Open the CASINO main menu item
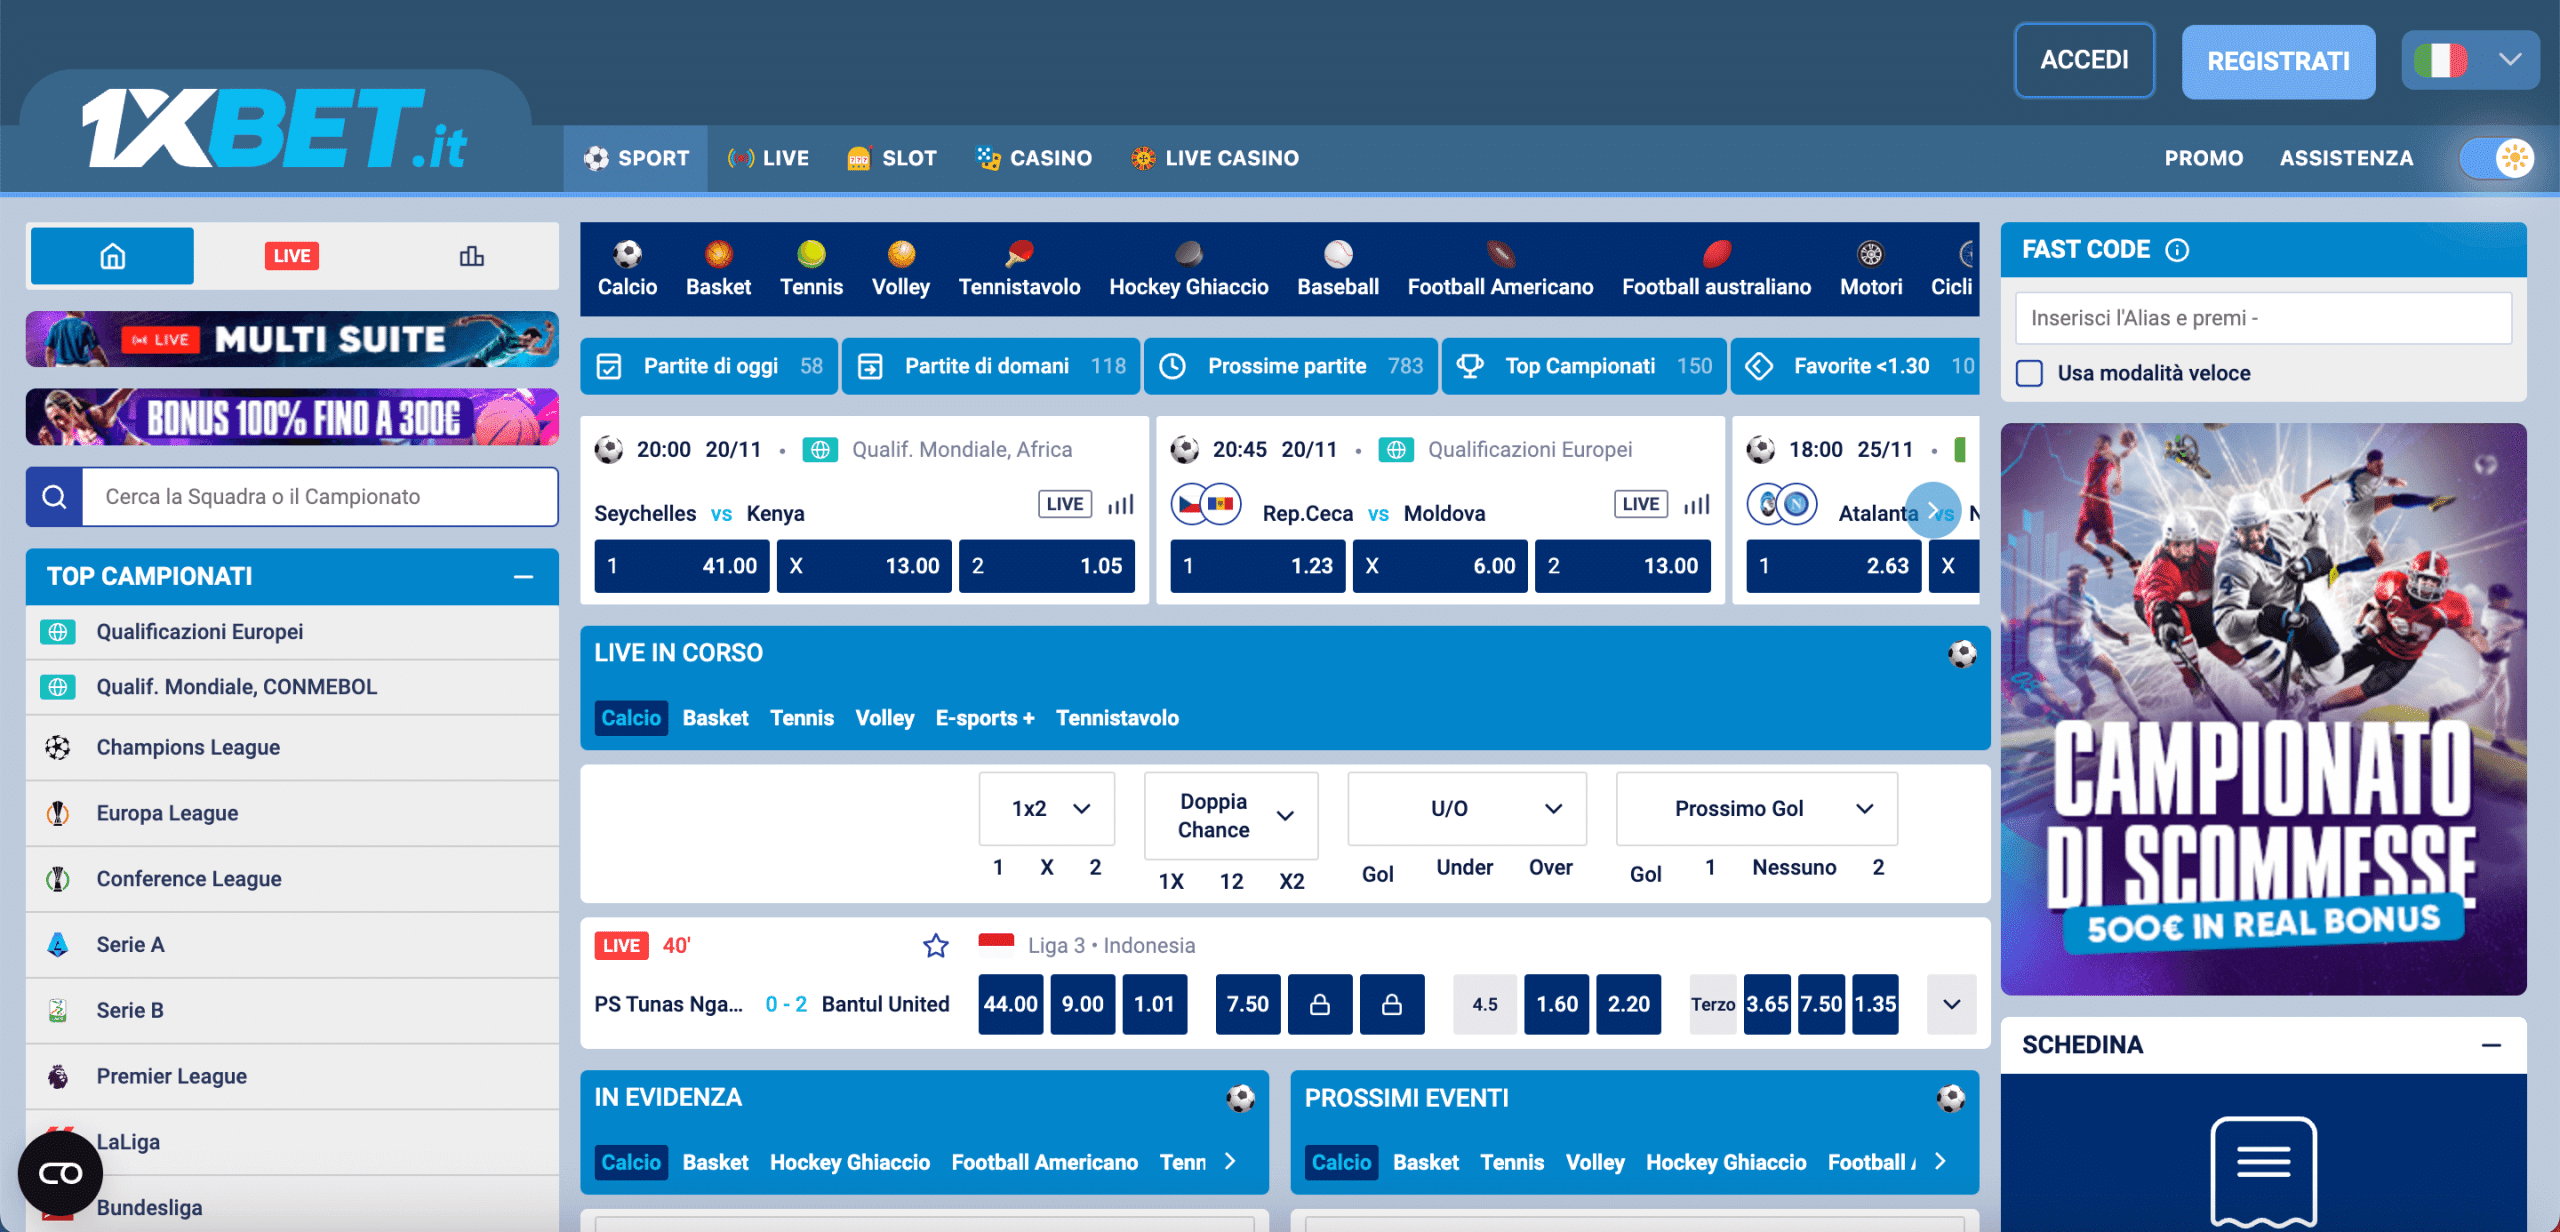This screenshot has width=2560, height=1232. [1034, 158]
